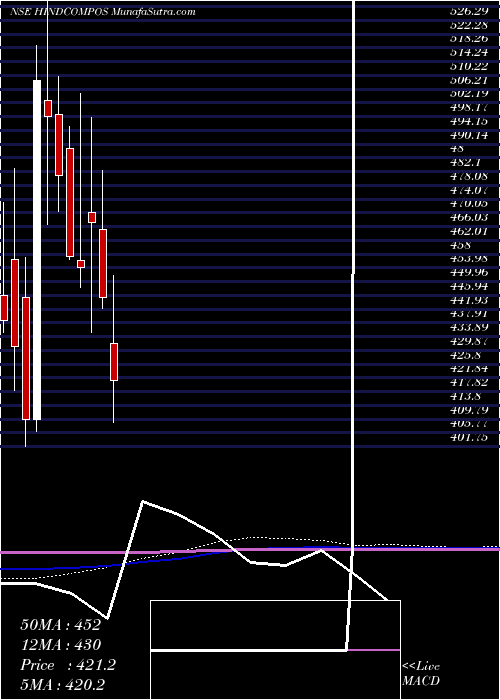Screen dimensions: 500x700
Task: Click the 5MA : 420.2 reading
Action: point(62,684)
